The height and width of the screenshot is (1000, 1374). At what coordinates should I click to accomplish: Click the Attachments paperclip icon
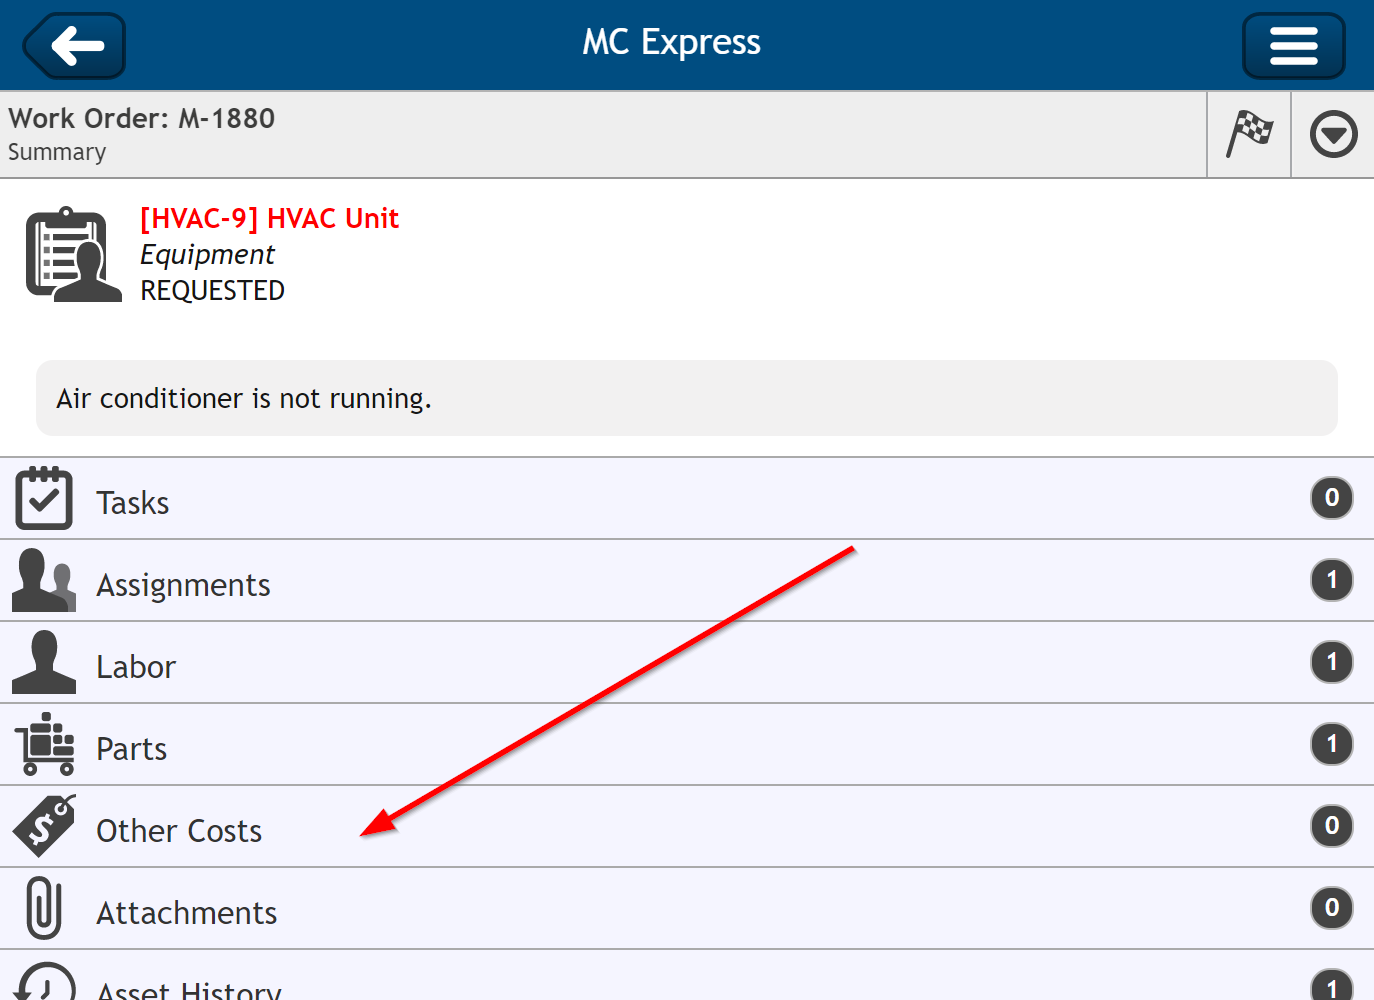(x=41, y=908)
